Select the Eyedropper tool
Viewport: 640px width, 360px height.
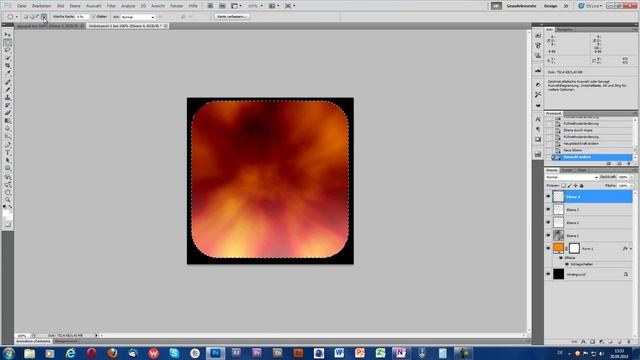pos(7,74)
